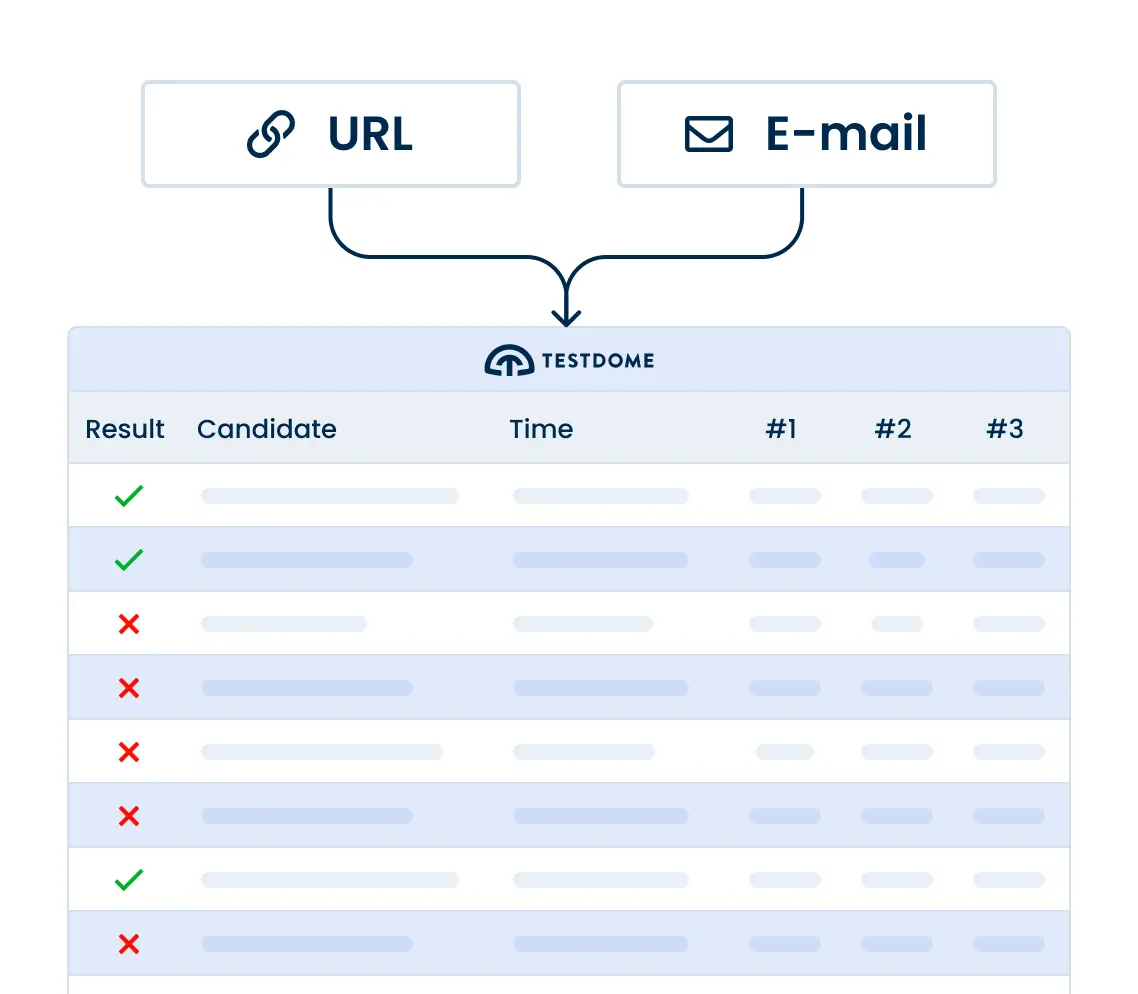Image resolution: width=1138 pixels, height=994 pixels.
Task: Click the TestDome dome logo icon
Action: click(x=508, y=361)
